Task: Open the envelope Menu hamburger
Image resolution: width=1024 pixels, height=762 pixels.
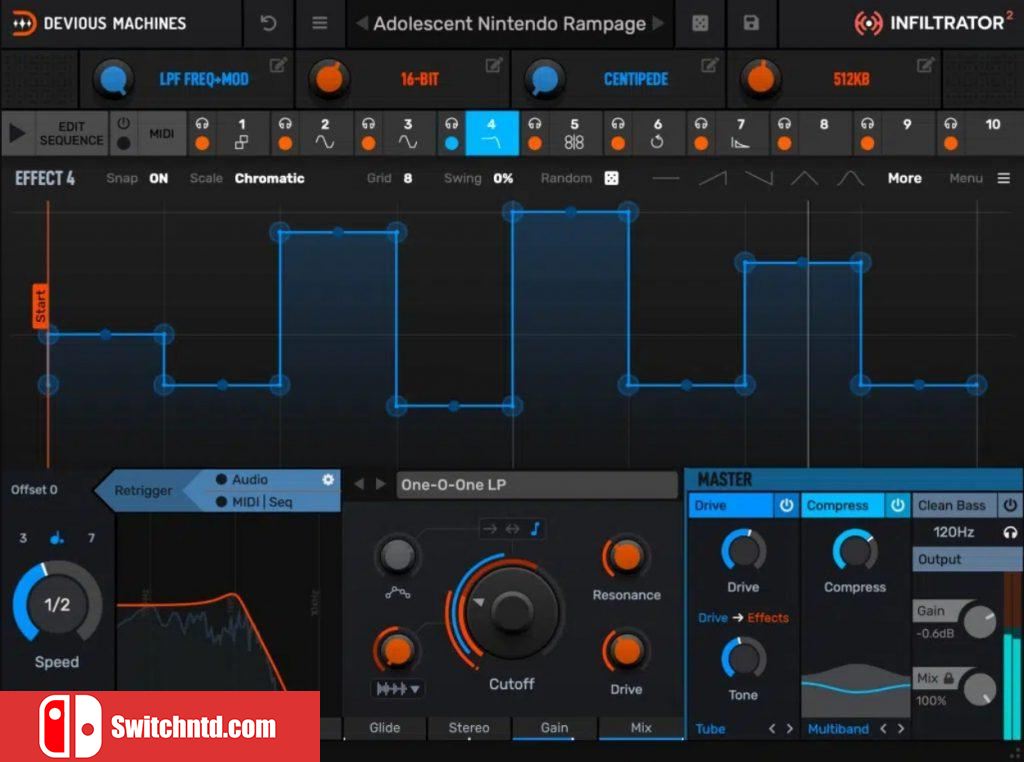Action: pyautogui.click(x=1004, y=178)
